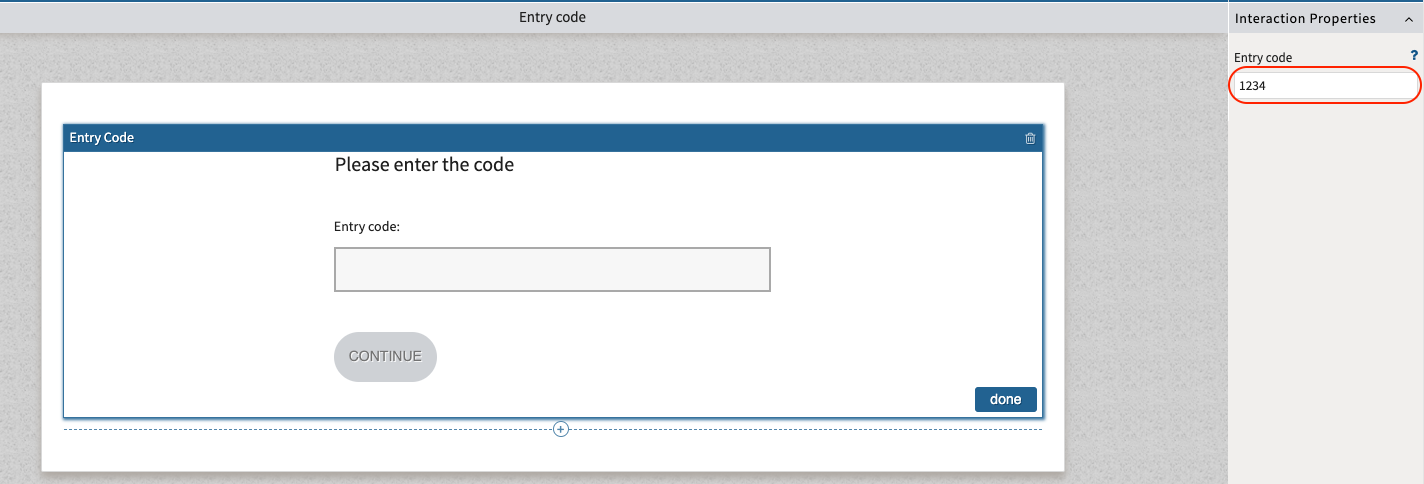The image size is (1424, 484).
Task: Click the Entry code page title at top
Action: coord(552,17)
